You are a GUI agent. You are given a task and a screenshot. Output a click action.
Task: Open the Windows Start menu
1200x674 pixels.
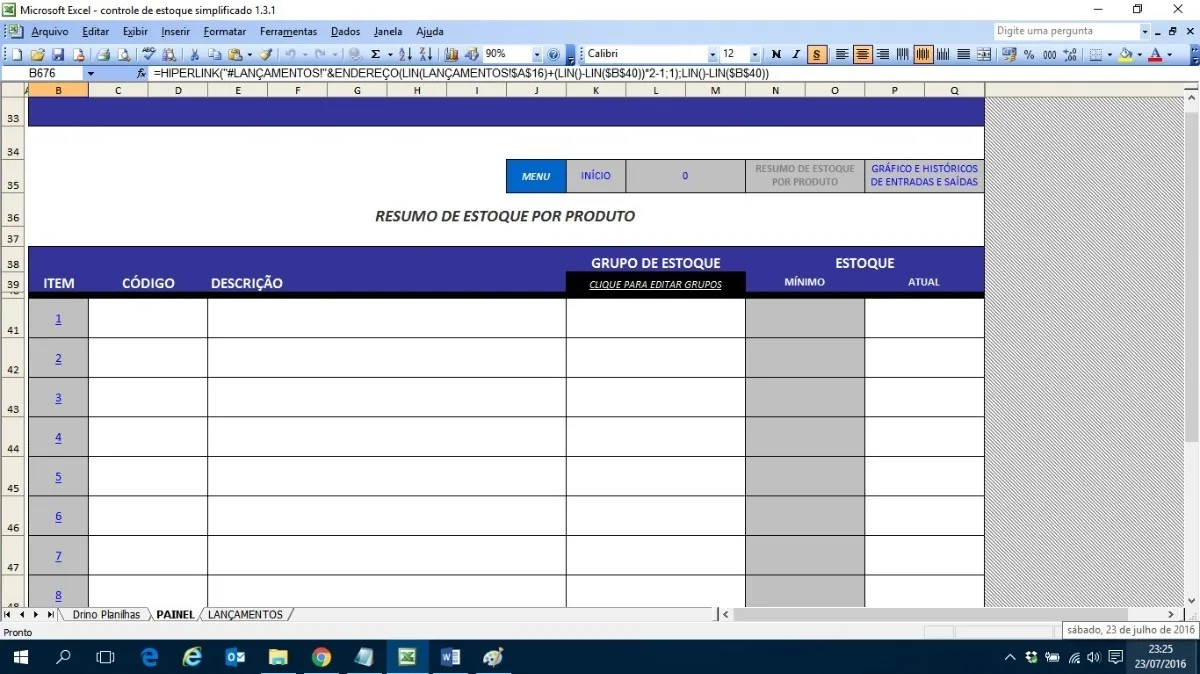21,657
